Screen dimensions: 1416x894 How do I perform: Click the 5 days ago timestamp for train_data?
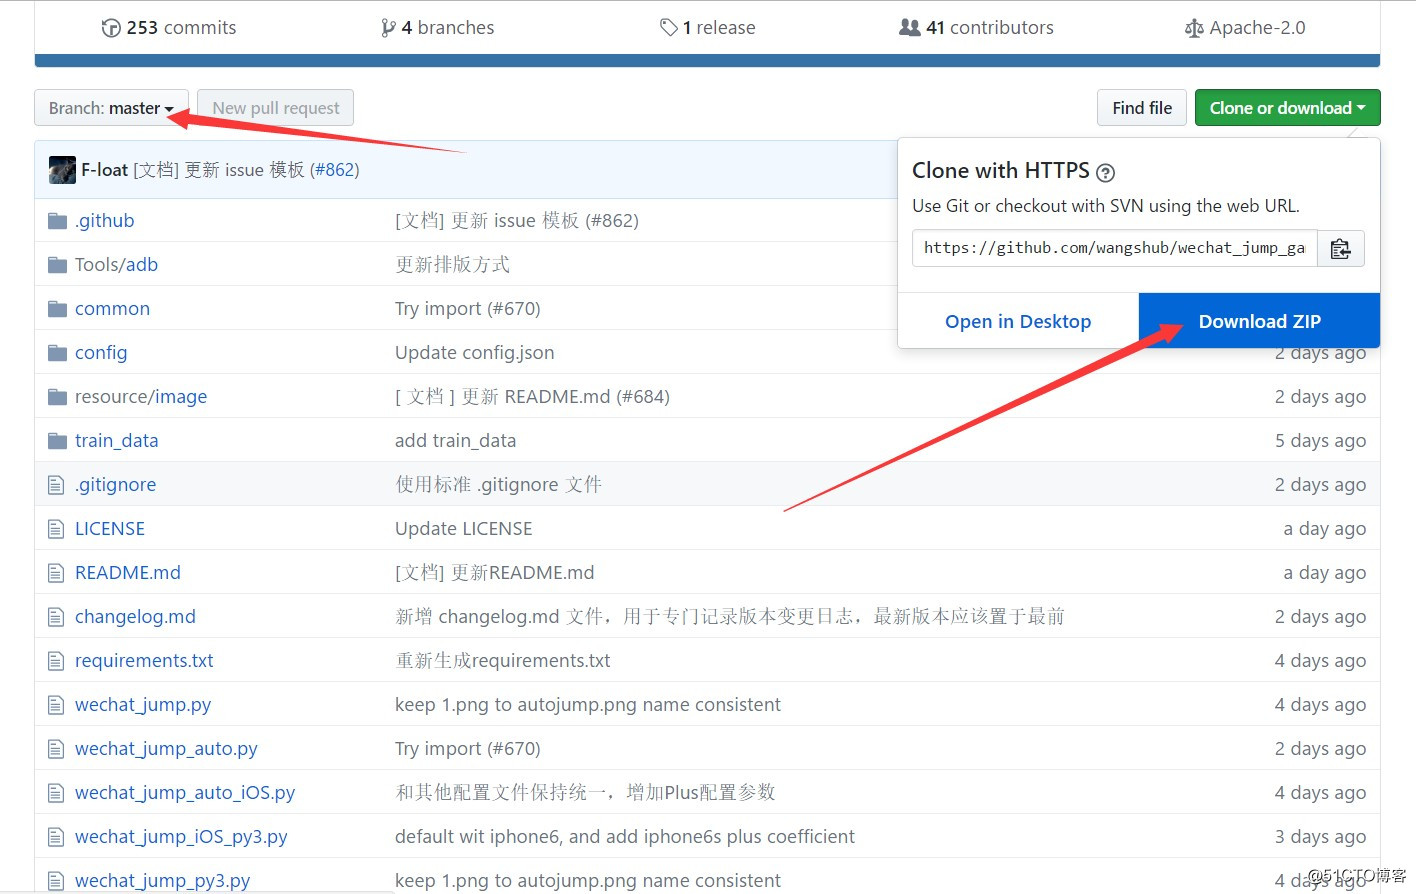tap(1320, 441)
